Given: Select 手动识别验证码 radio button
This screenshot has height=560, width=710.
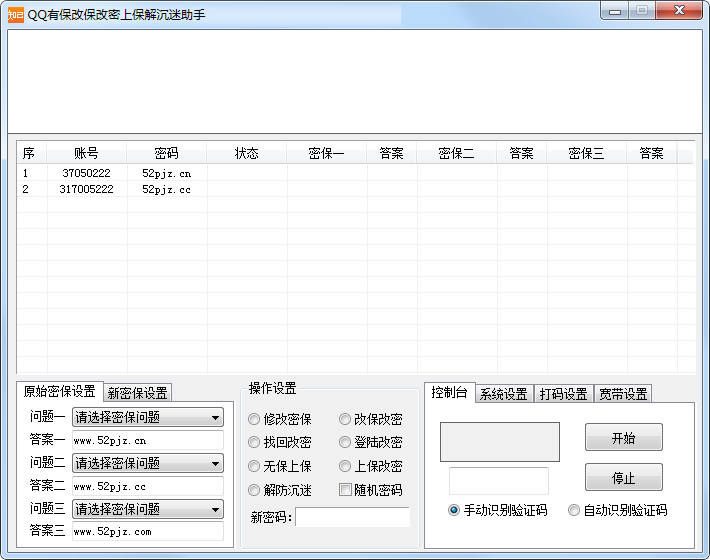Looking at the screenshot, I should tap(454, 510).
